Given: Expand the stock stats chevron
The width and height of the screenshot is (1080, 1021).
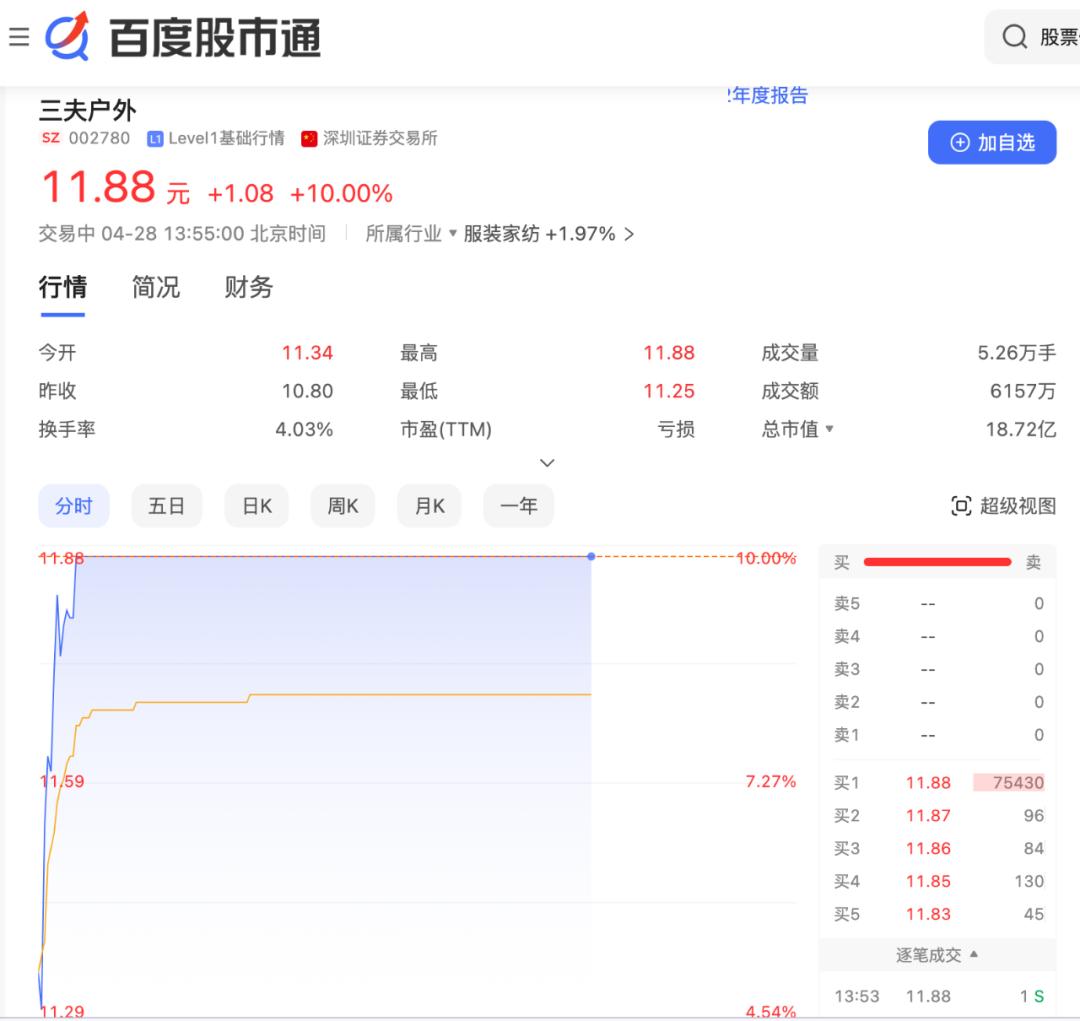Looking at the screenshot, I should coord(547,463).
